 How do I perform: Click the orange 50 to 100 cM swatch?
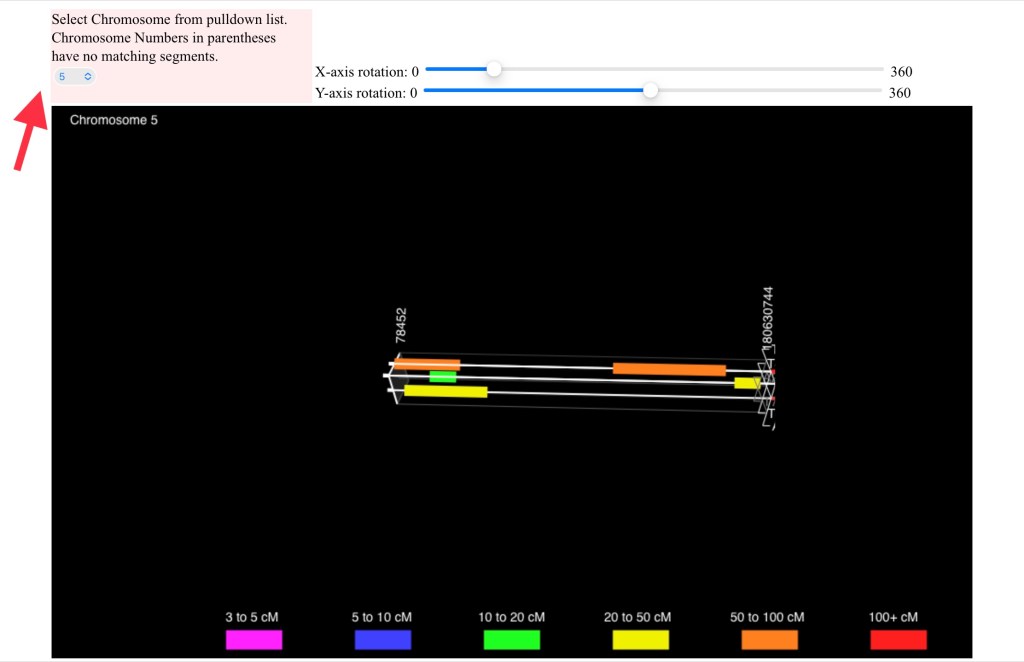tap(769, 640)
